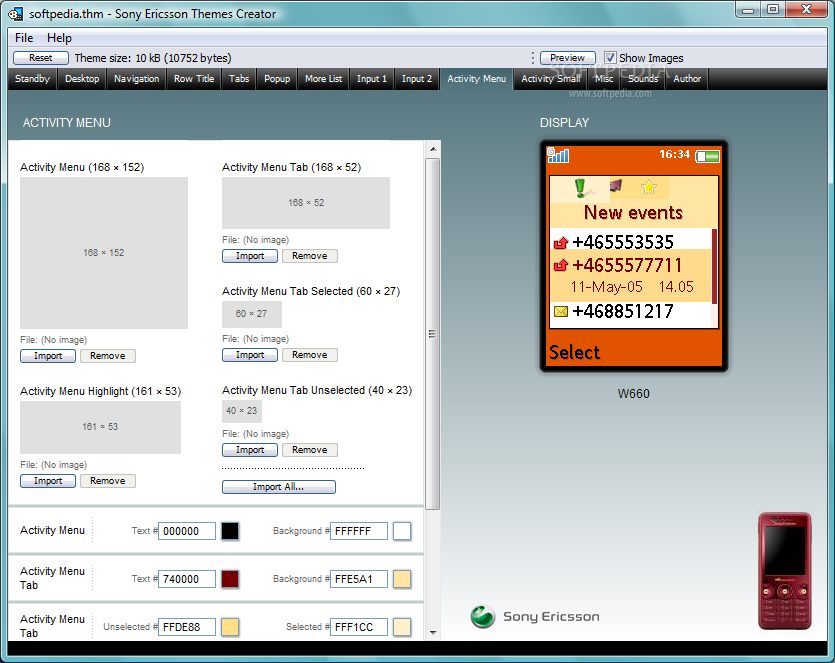
Task: Switch to the Sounds tab
Action: tap(643, 79)
